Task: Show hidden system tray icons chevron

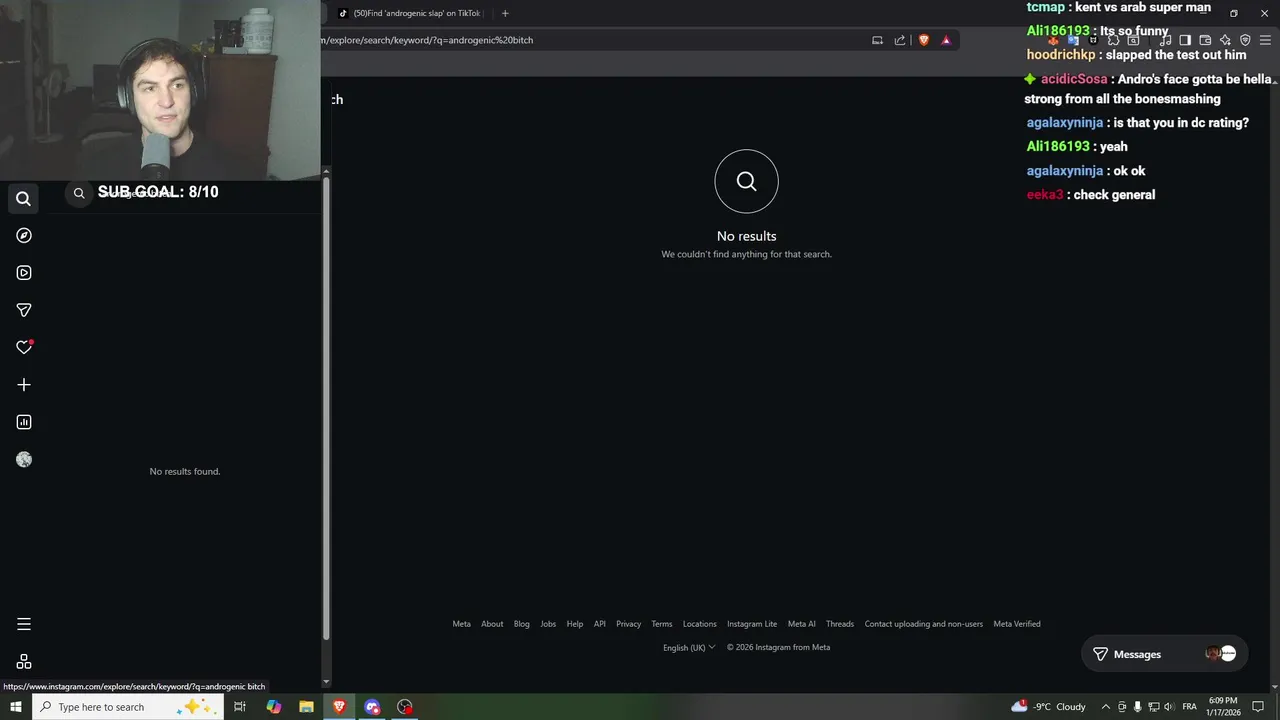Action: click(x=1105, y=707)
